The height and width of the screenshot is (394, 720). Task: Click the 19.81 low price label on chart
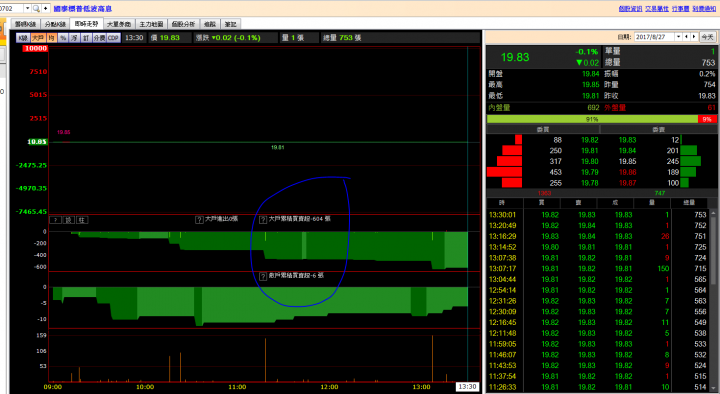277,147
